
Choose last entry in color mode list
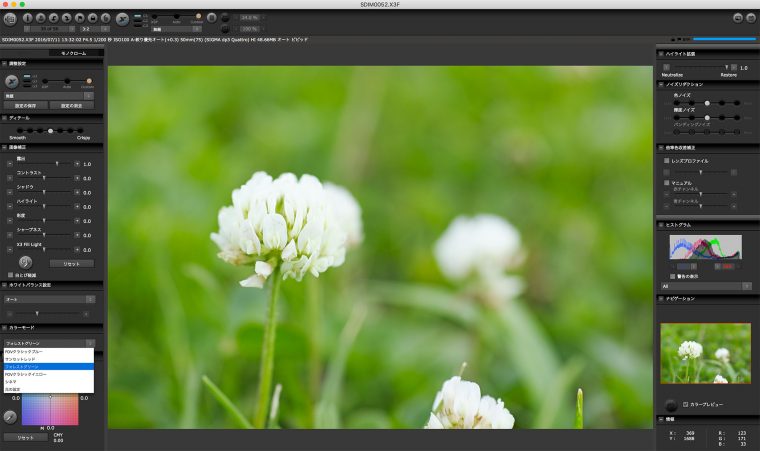coord(48,389)
